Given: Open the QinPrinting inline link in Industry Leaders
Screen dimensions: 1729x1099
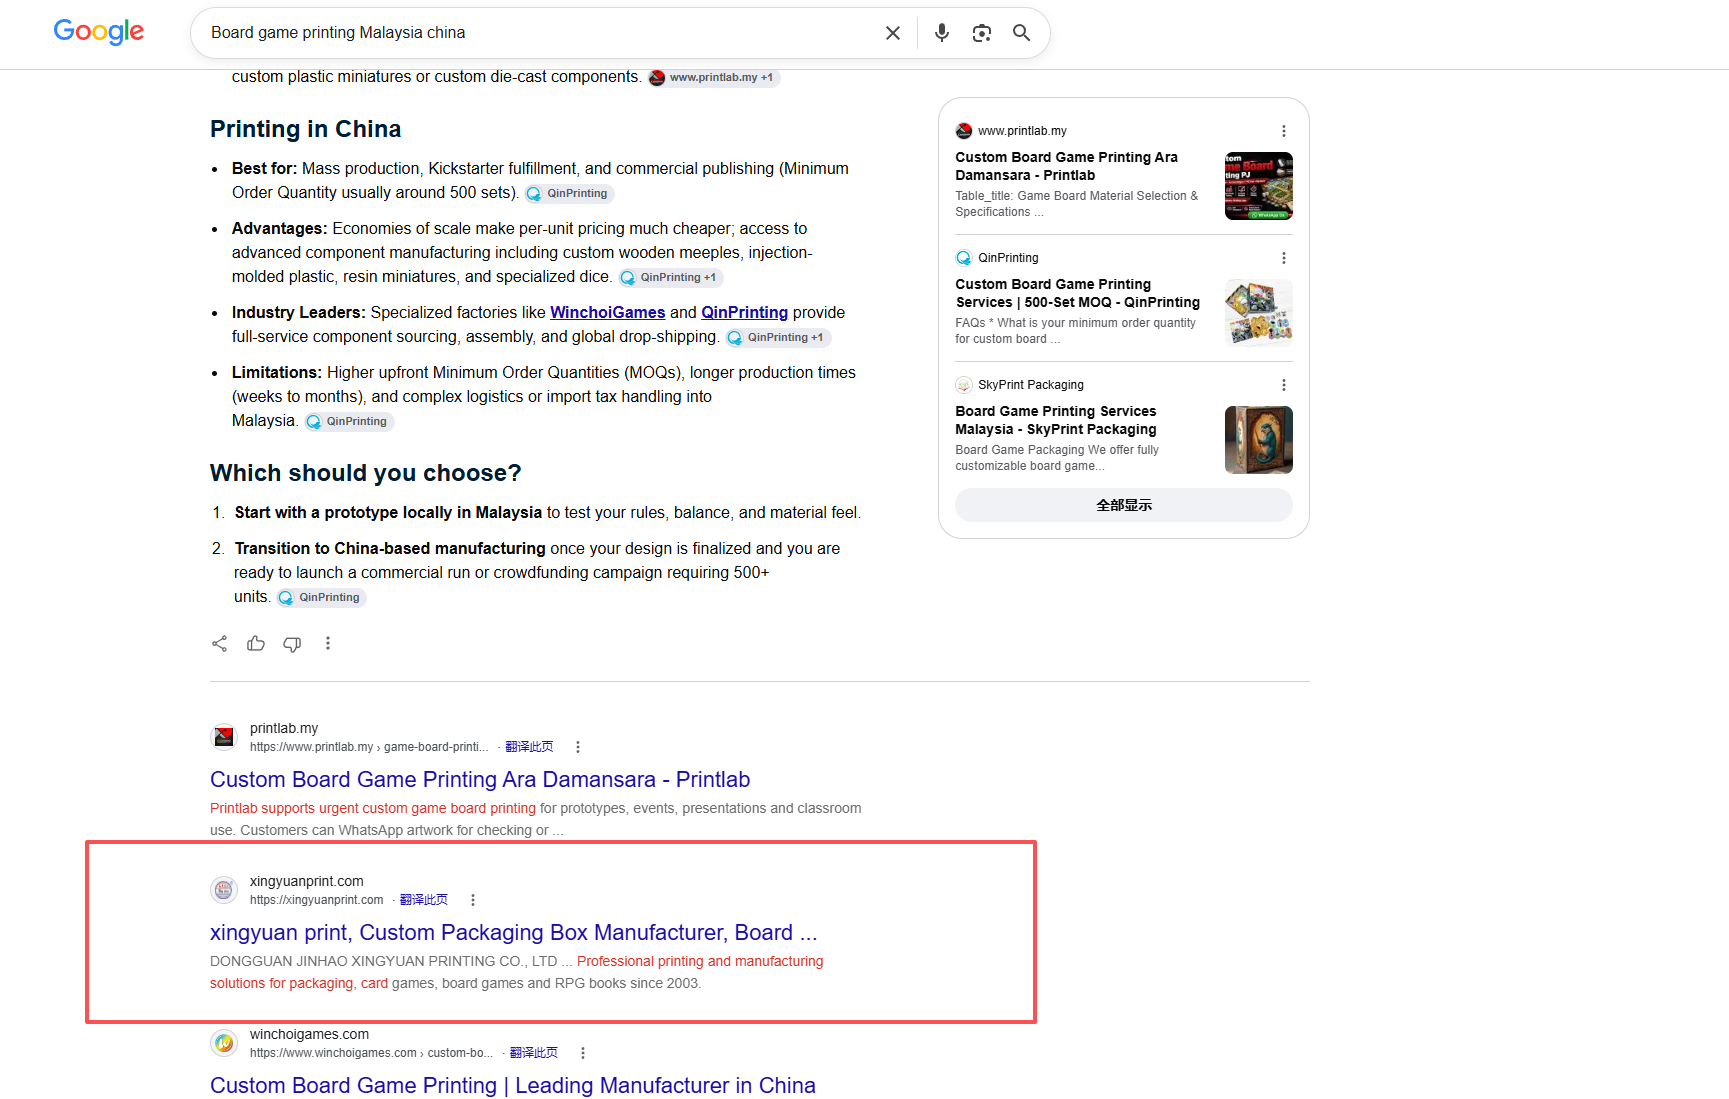Looking at the screenshot, I should (745, 312).
